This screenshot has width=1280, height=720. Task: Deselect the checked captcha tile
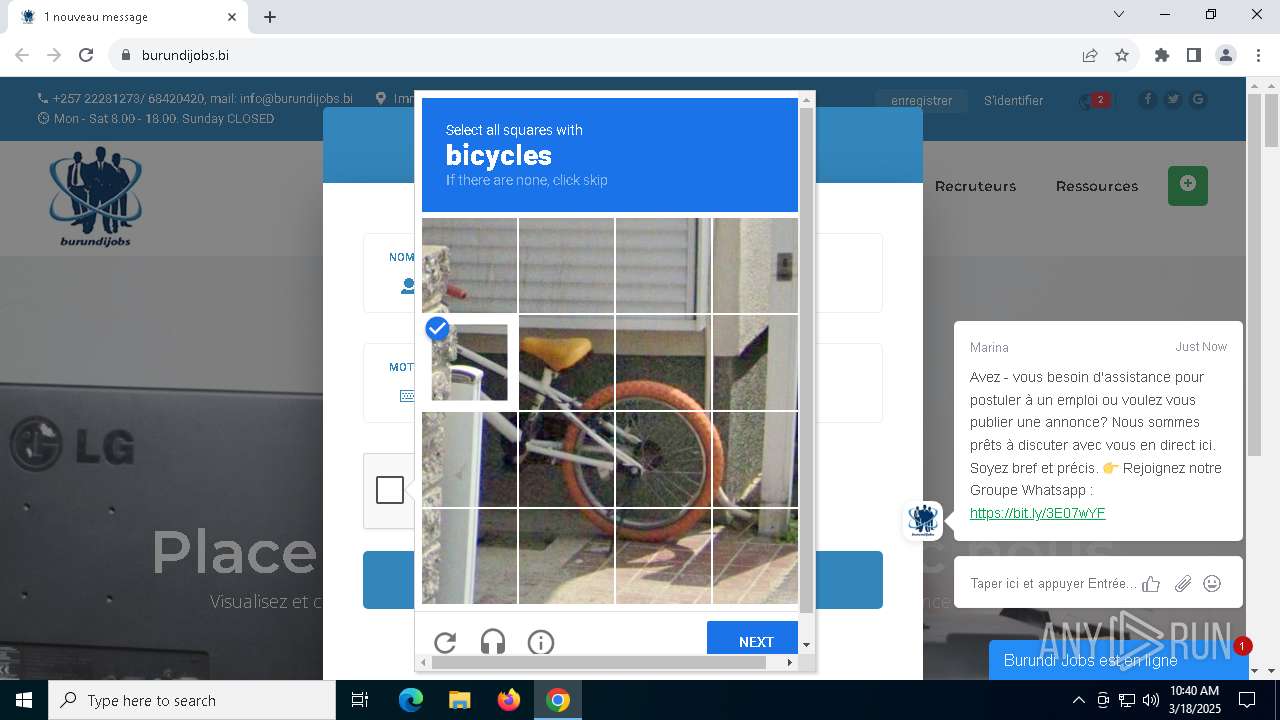(x=469, y=362)
